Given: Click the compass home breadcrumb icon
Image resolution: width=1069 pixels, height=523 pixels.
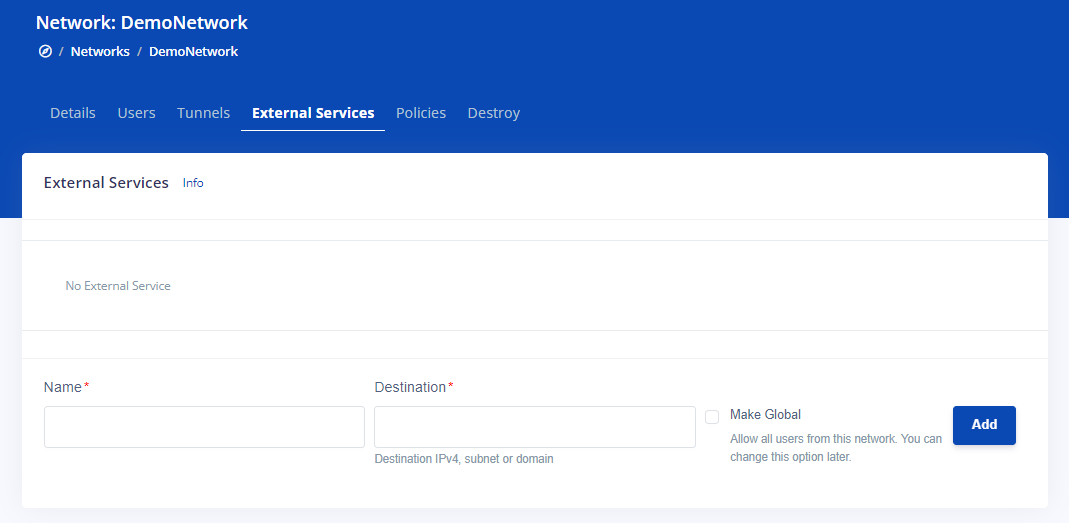Looking at the screenshot, I should coord(45,51).
